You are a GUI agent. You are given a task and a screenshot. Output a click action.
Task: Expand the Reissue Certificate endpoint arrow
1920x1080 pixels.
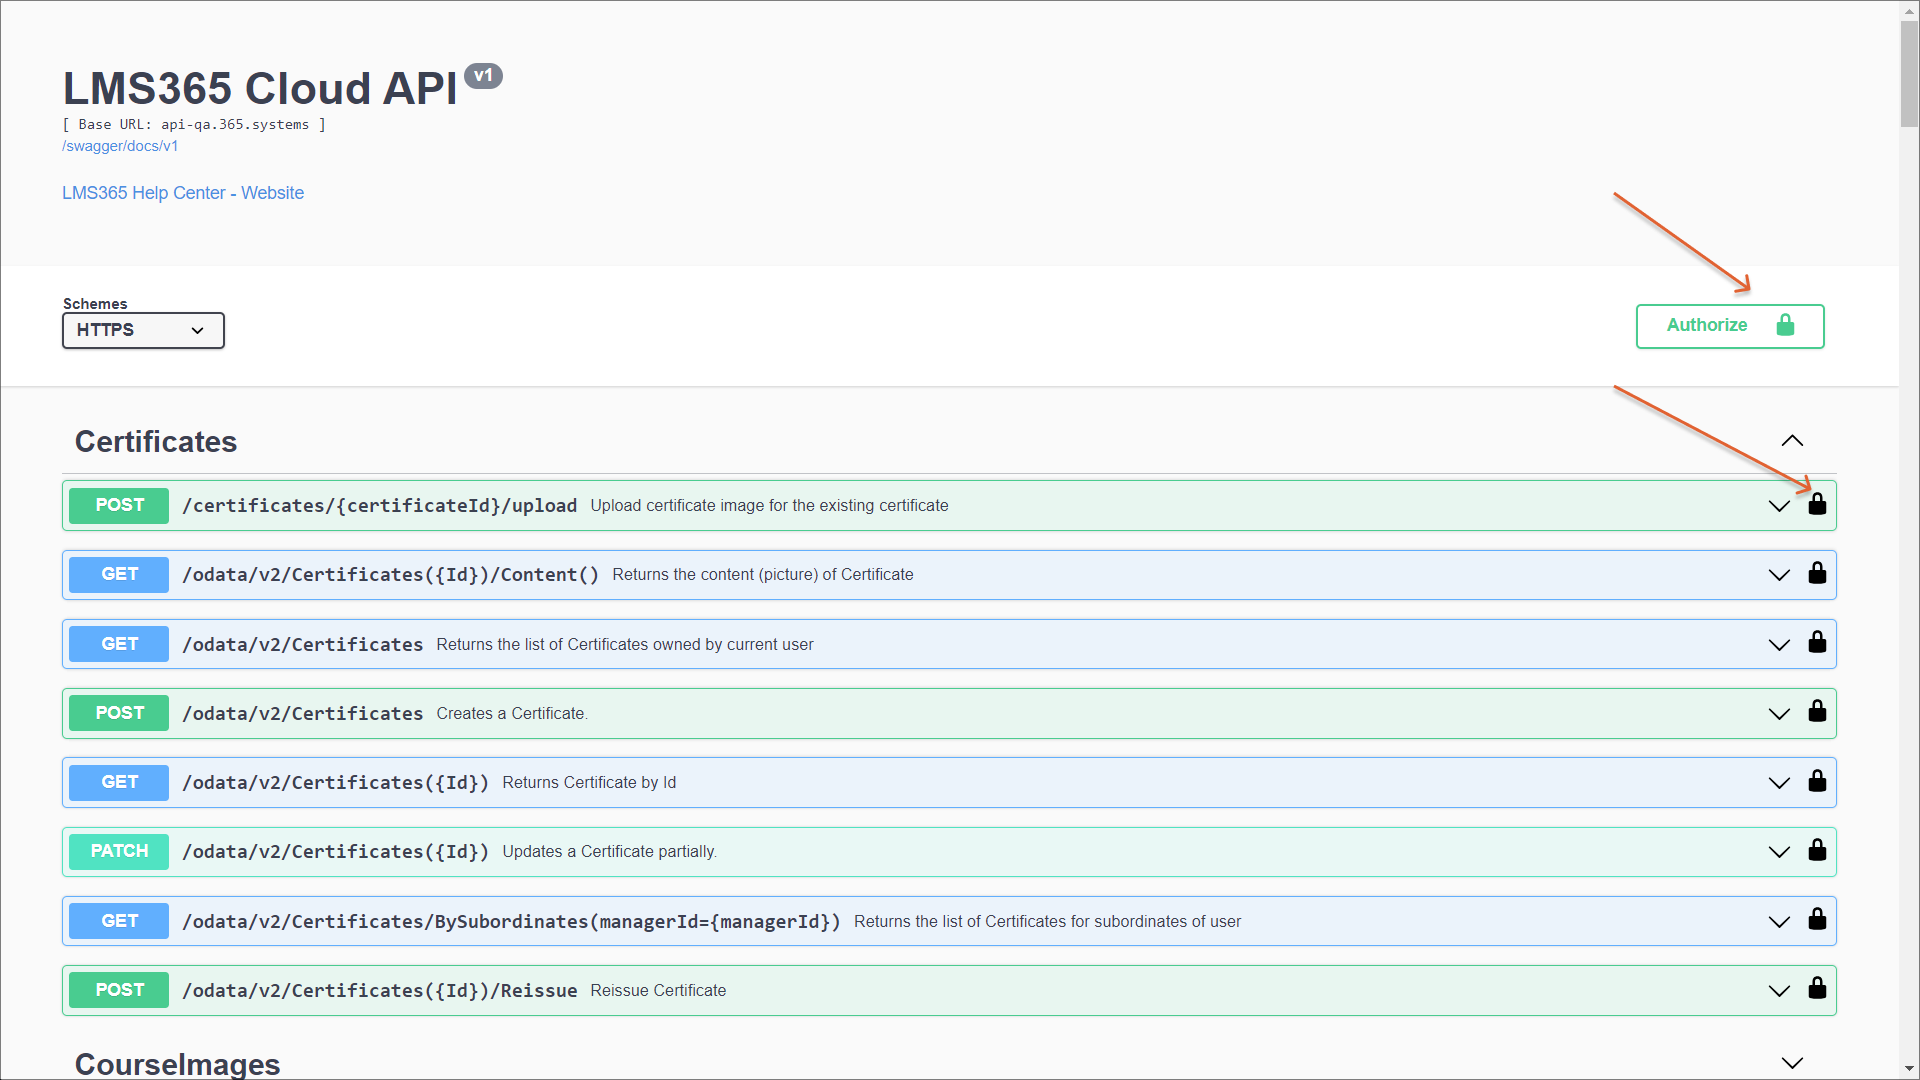point(1779,991)
